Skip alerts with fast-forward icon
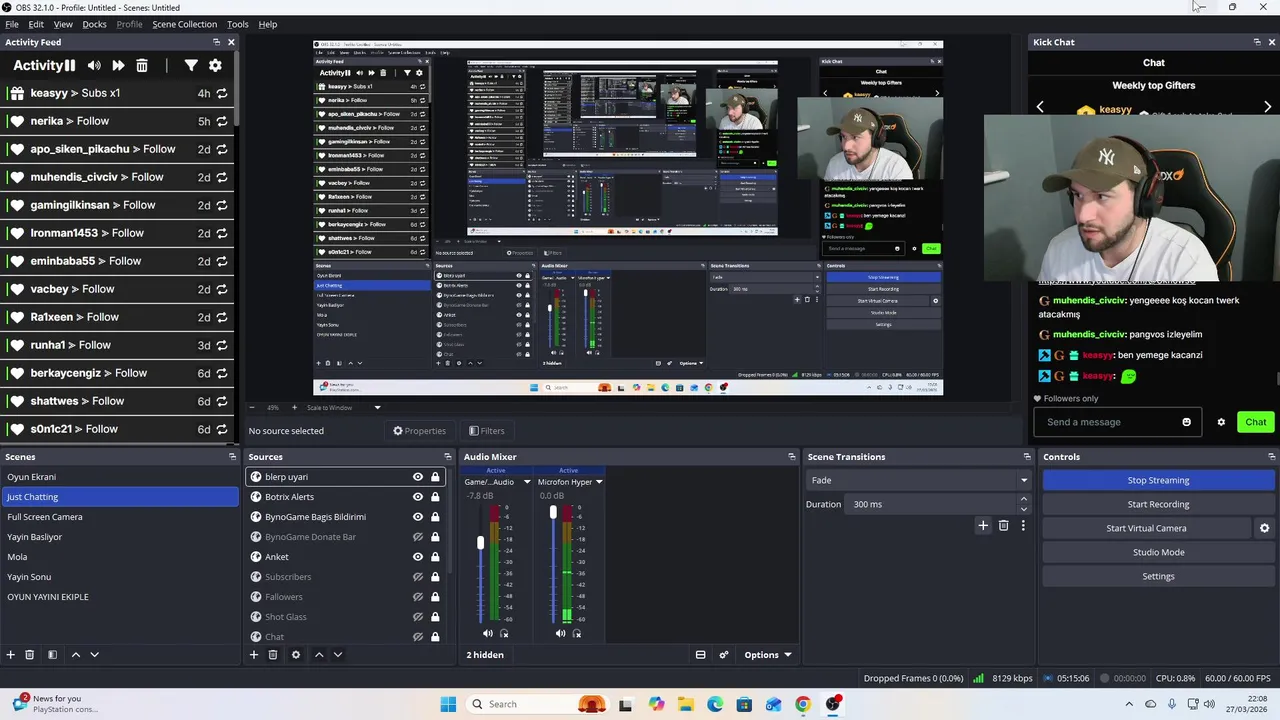1280x720 pixels. coord(118,65)
